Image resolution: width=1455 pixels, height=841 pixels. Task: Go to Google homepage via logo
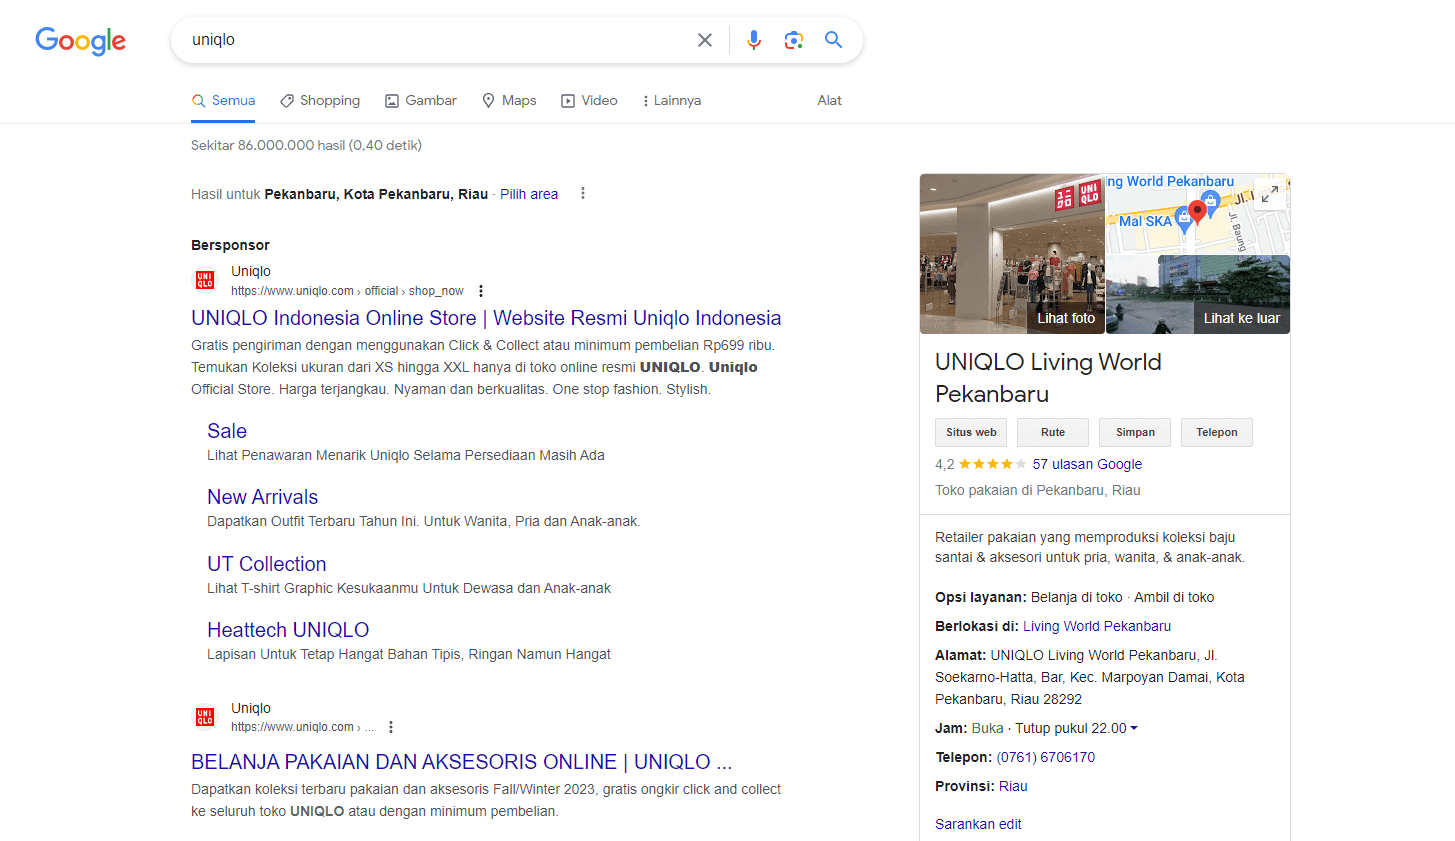click(80, 40)
